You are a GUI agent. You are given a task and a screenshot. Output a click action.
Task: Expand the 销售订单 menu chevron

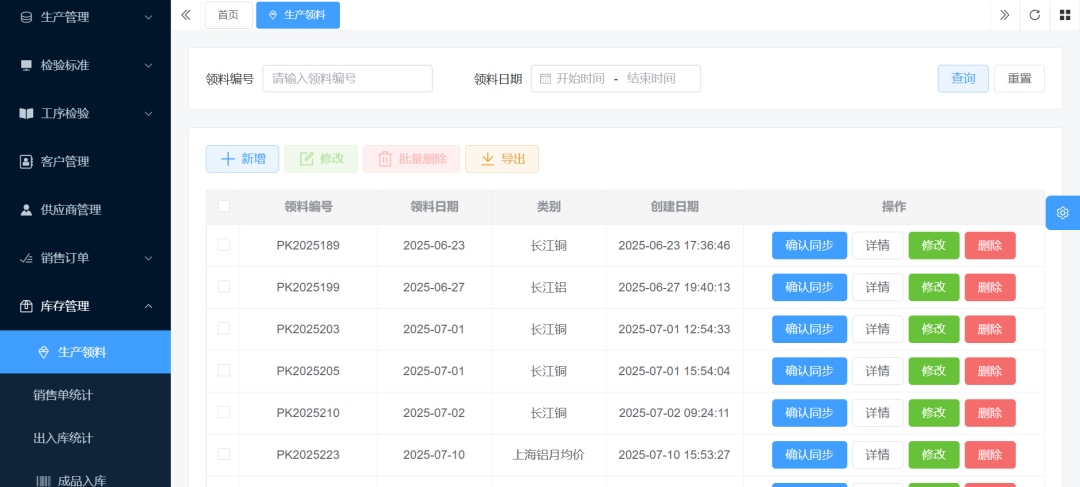pos(148,258)
